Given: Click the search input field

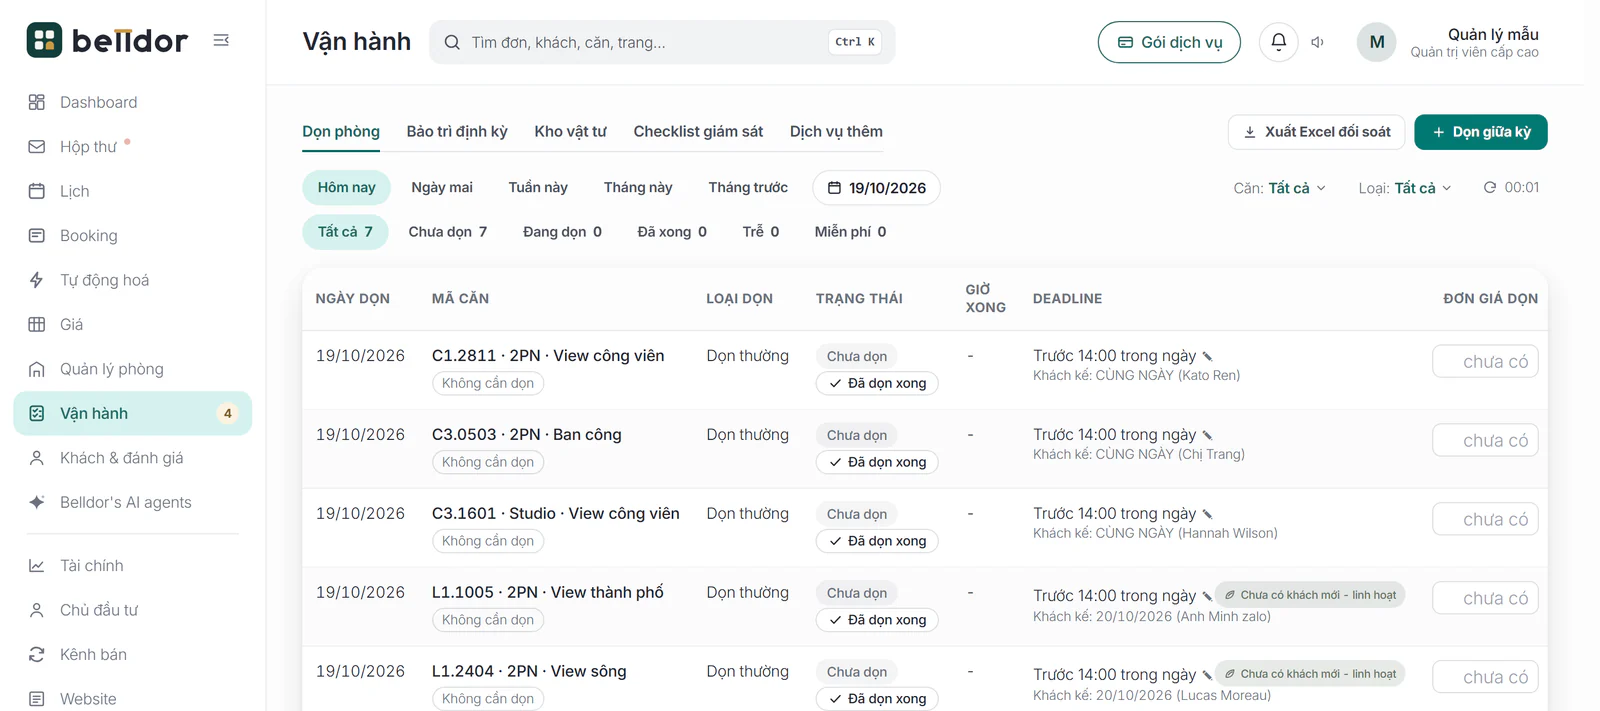Looking at the screenshot, I should (x=662, y=42).
